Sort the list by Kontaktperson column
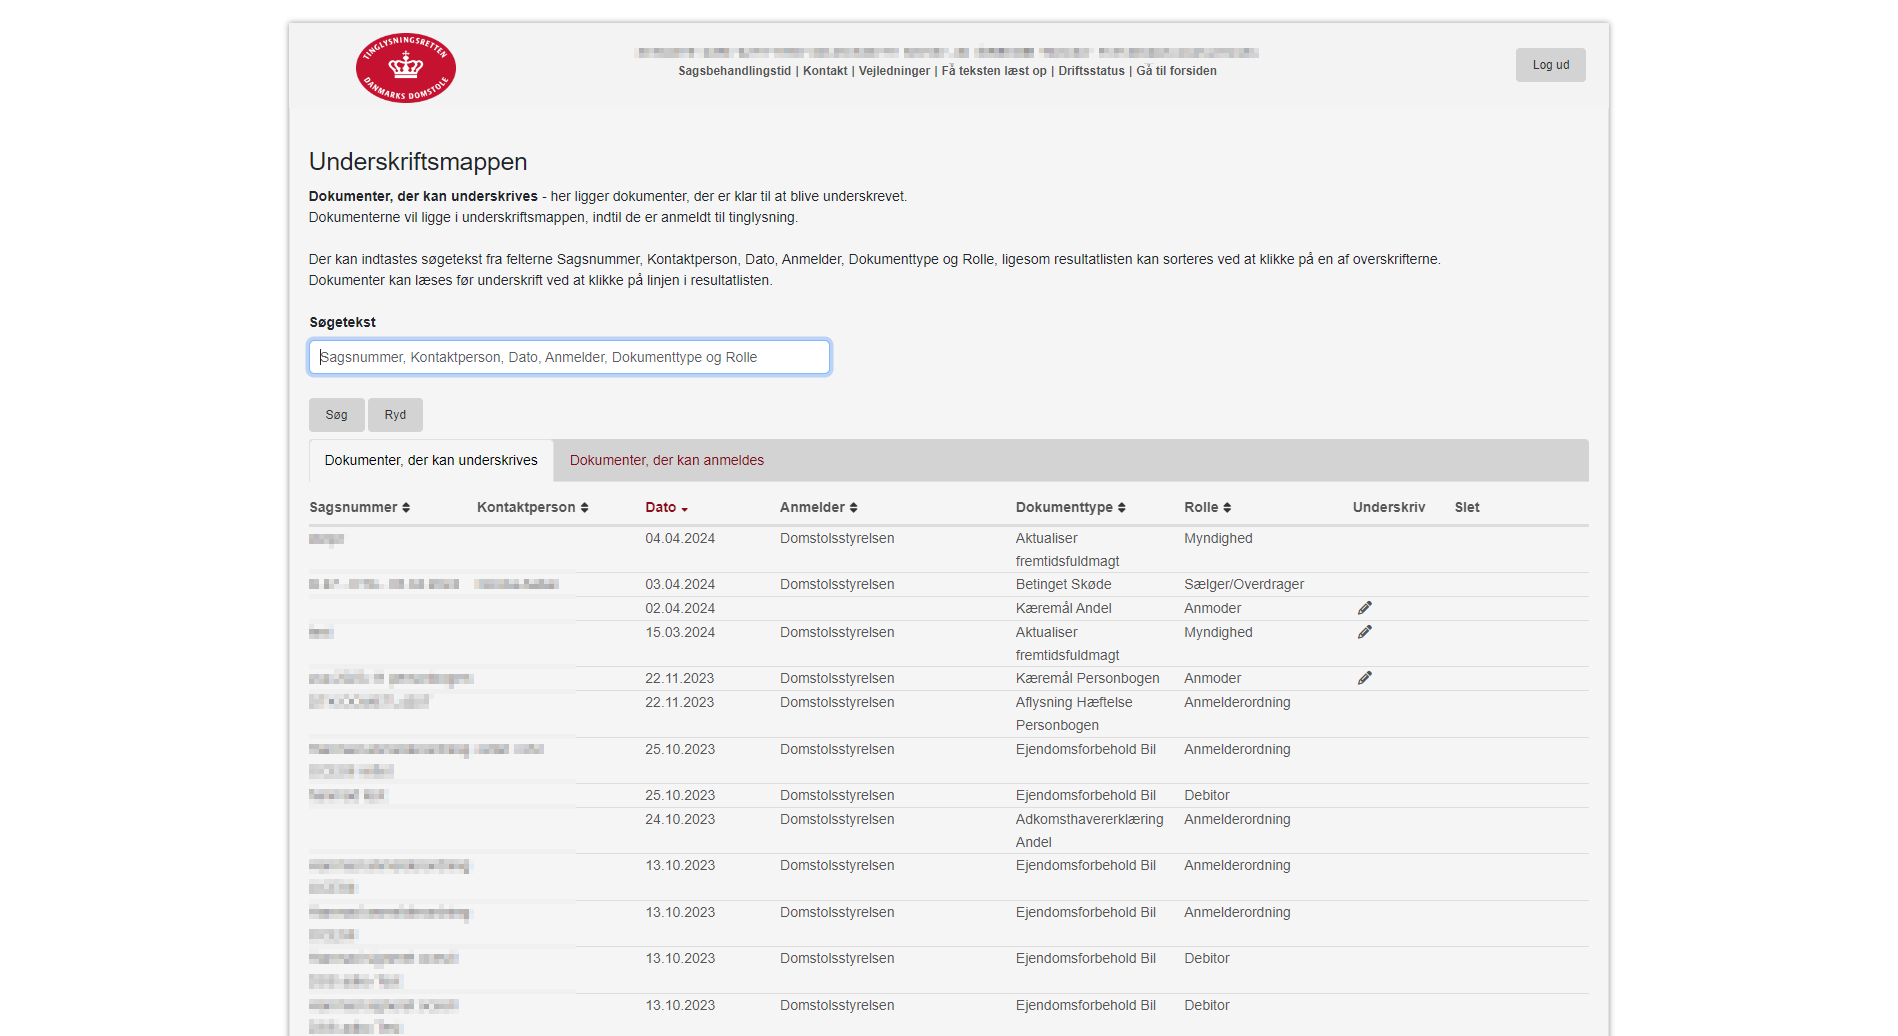 tap(532, 507)
